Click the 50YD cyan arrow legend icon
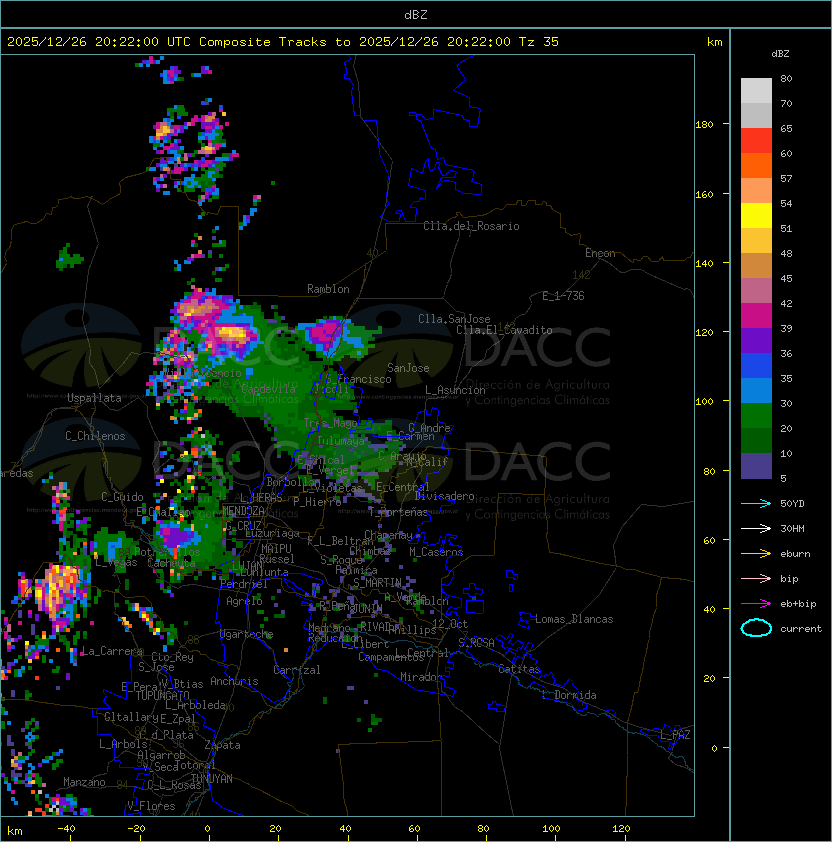The image size is (832, 842). (756, 504)
